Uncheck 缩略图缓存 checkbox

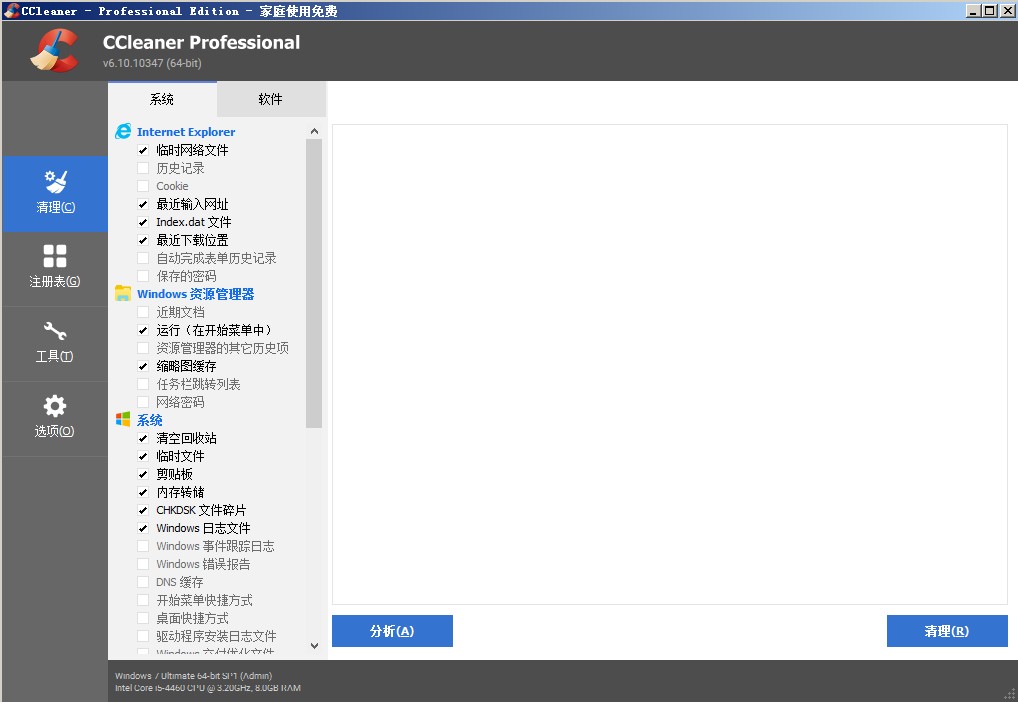(x=143, y=366)
